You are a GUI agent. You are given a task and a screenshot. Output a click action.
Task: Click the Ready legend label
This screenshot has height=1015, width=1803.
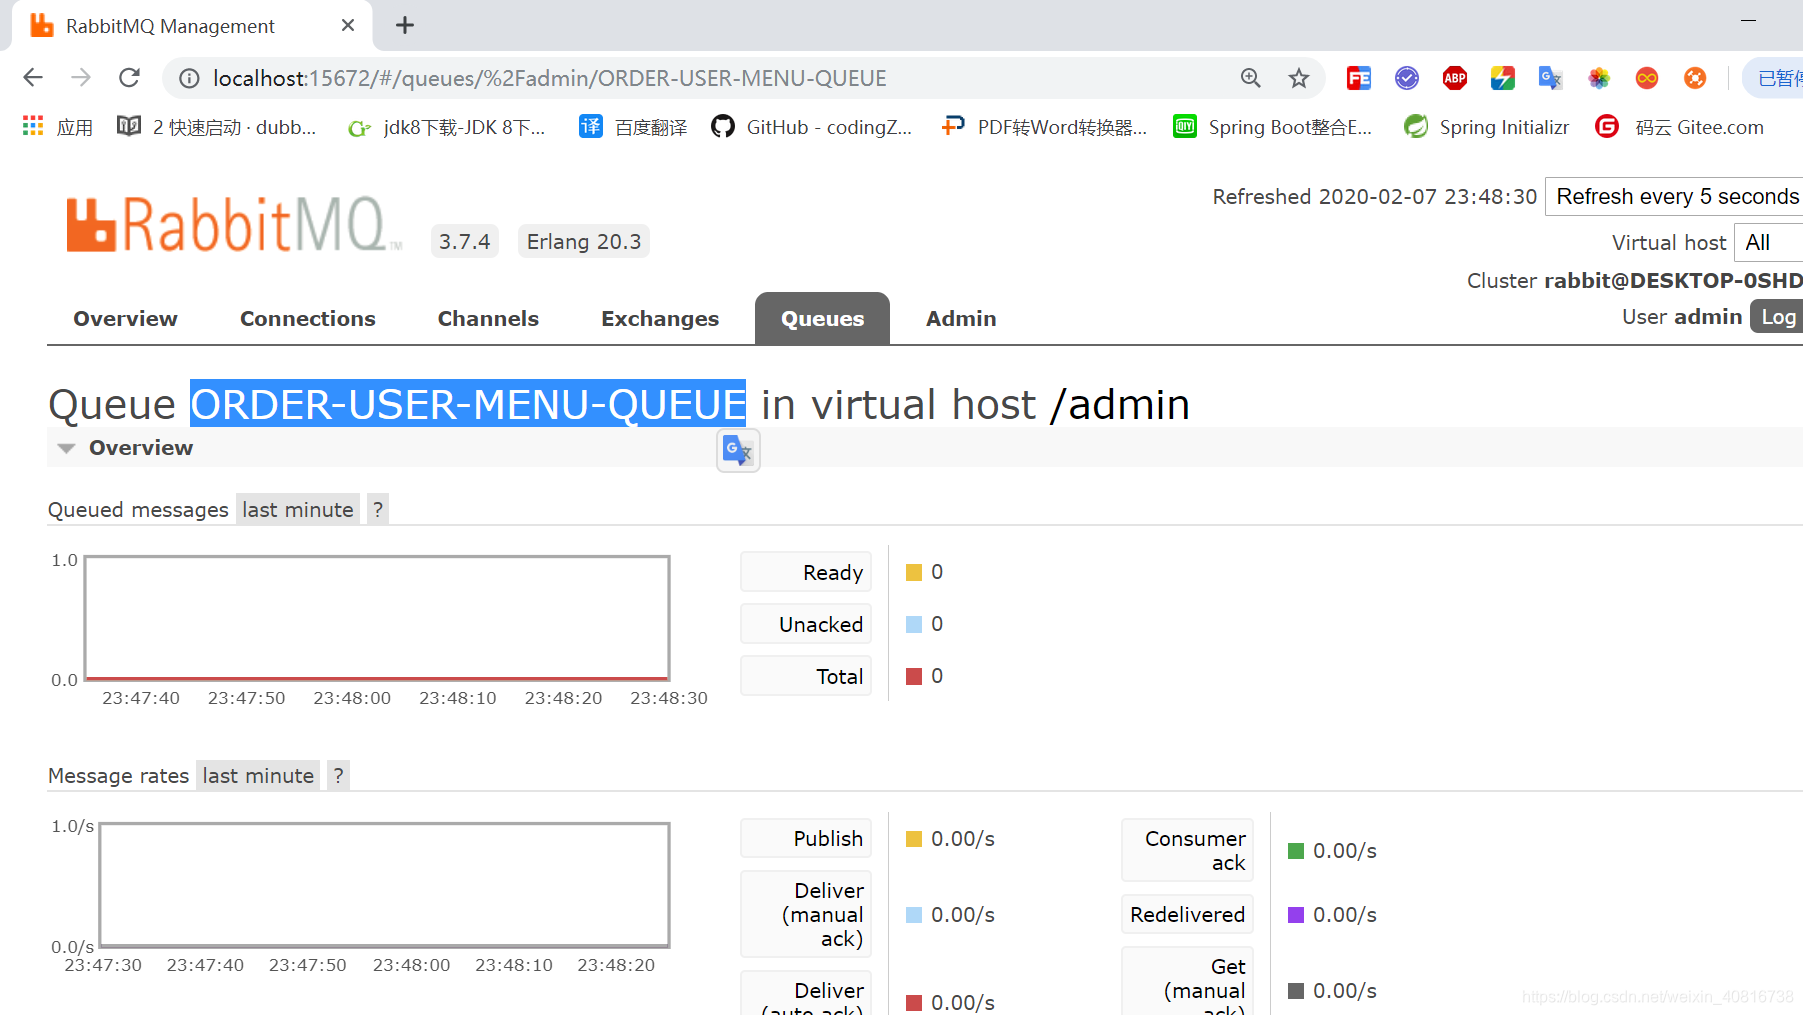[806, 572]
